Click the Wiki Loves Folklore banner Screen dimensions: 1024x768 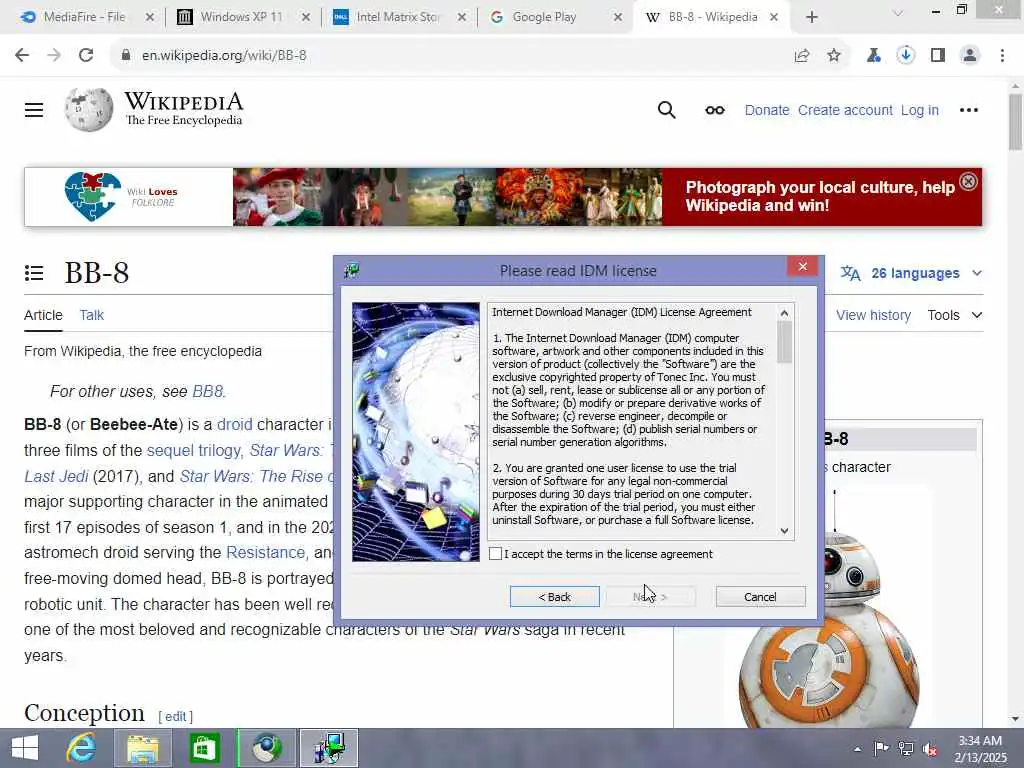tap(503, 197)
